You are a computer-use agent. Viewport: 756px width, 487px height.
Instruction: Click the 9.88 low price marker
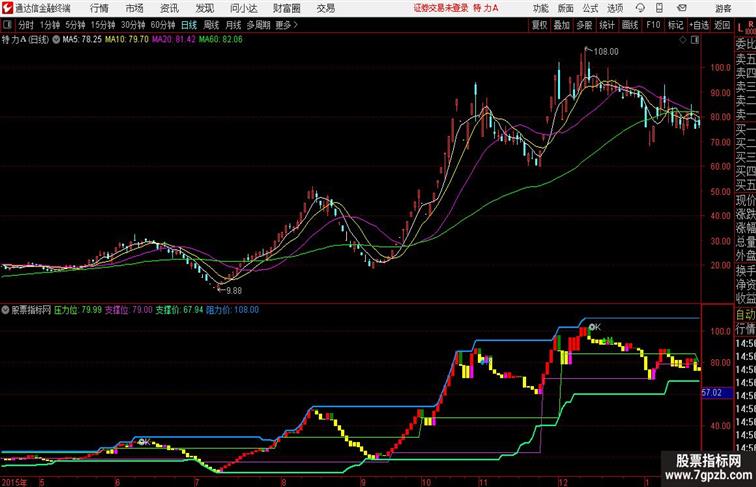(x=234, y=291)
